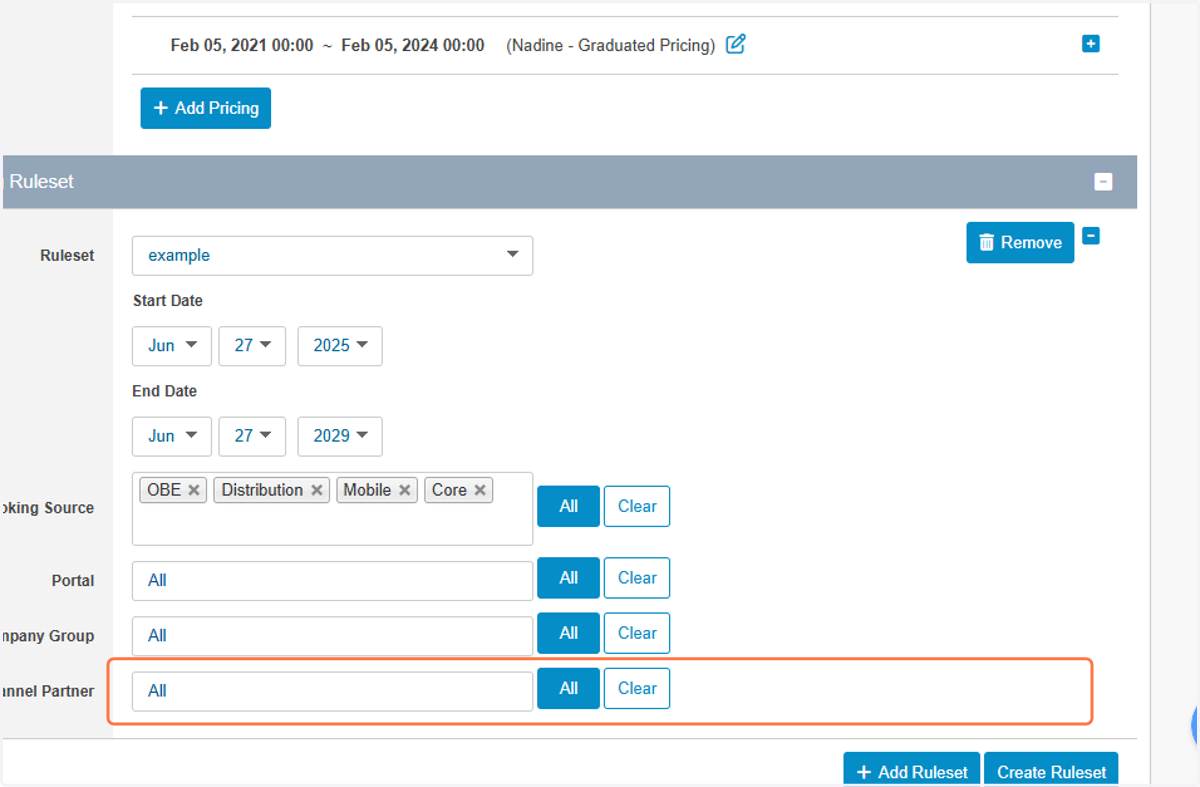Click the Company Group input field
Image resolution: width=1200 pixels, height=787 pixels.
coord(332,635)
